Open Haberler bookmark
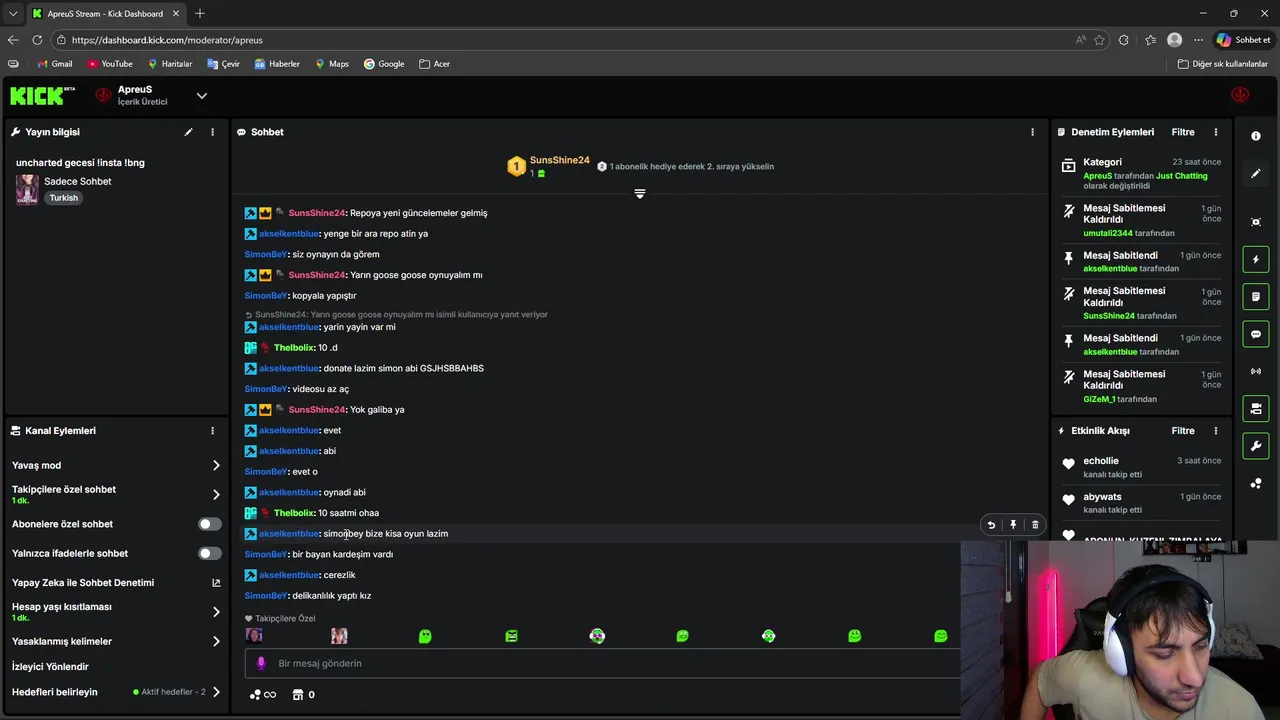This screenshot has width=1280, height=720. [x=277, y=64]
